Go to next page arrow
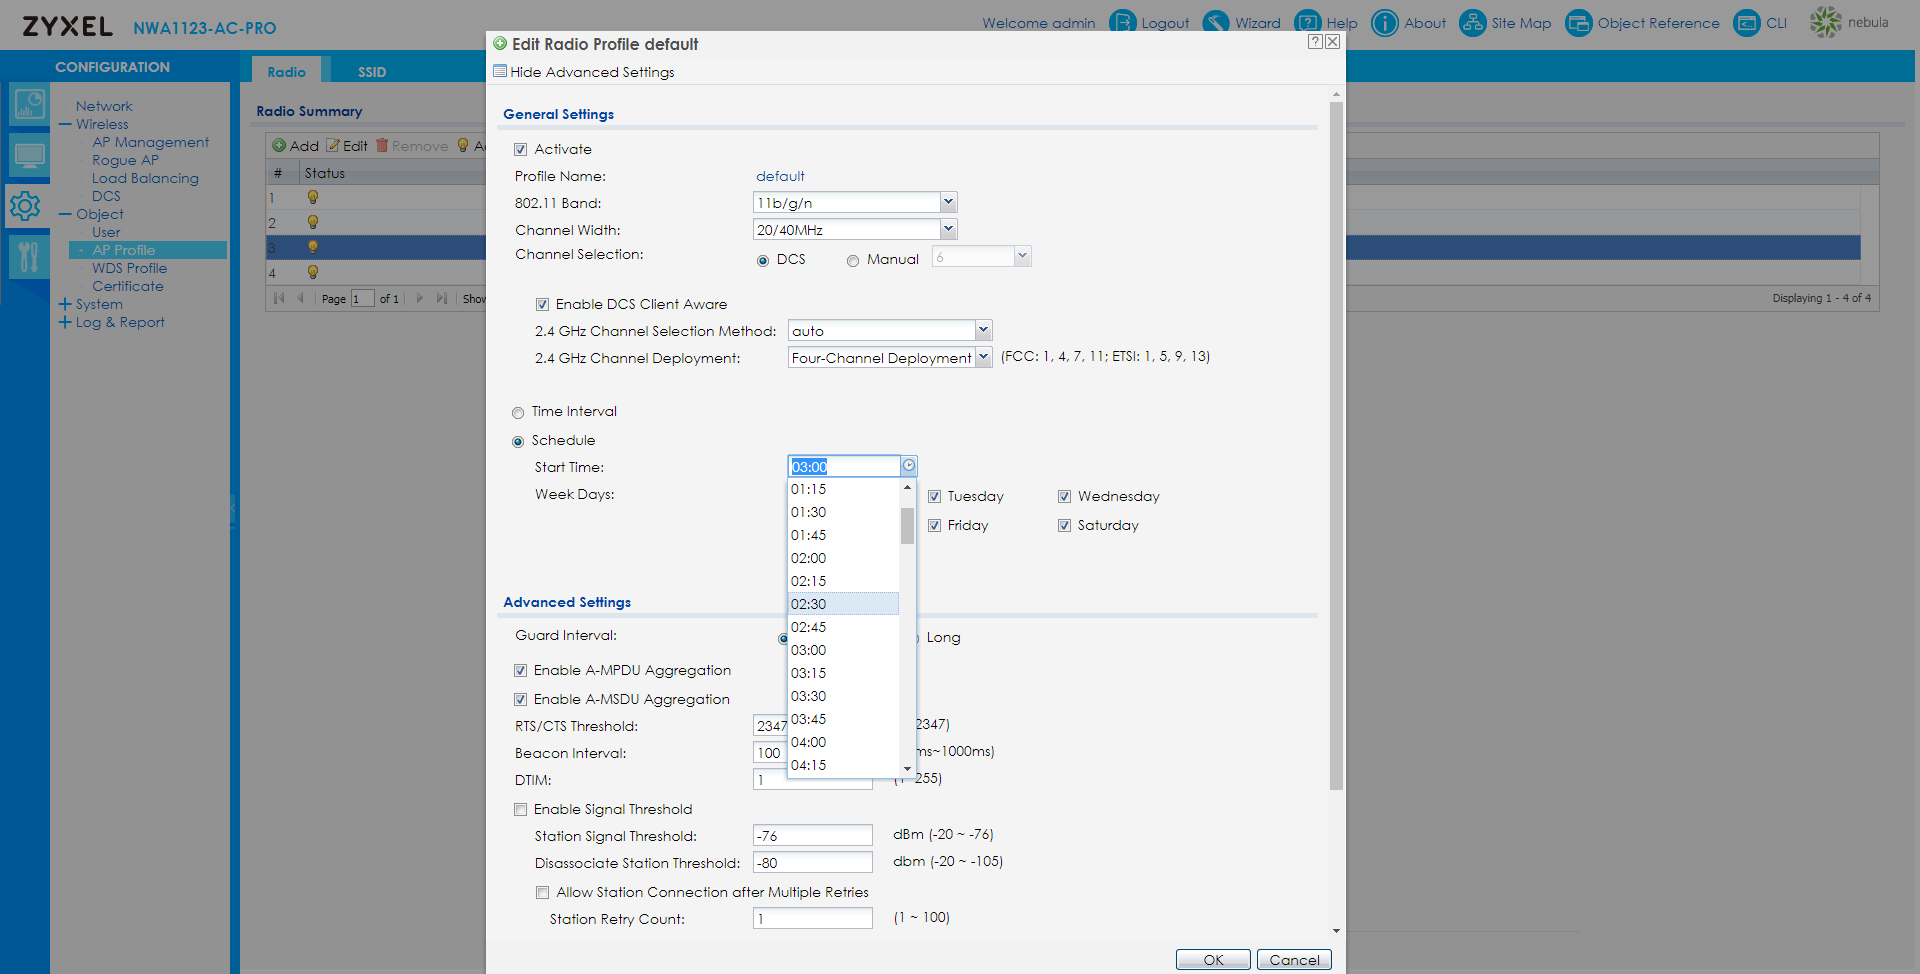Image resolution: width=1920 pixels, height=974 pixels. coord(420,298)
